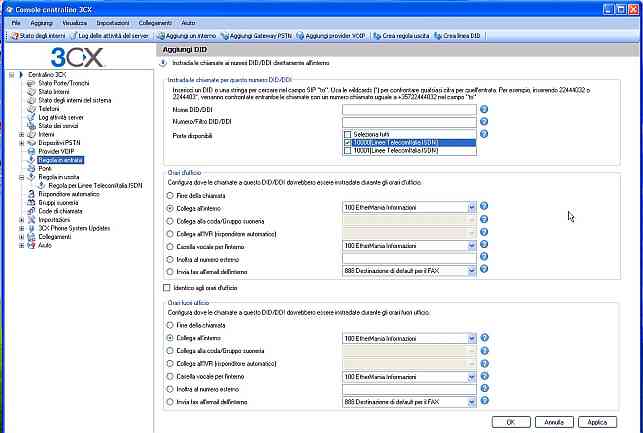Open Stato dei servizi tree node
The height and width of the screenshot is (433, 643).
(58, 126)
